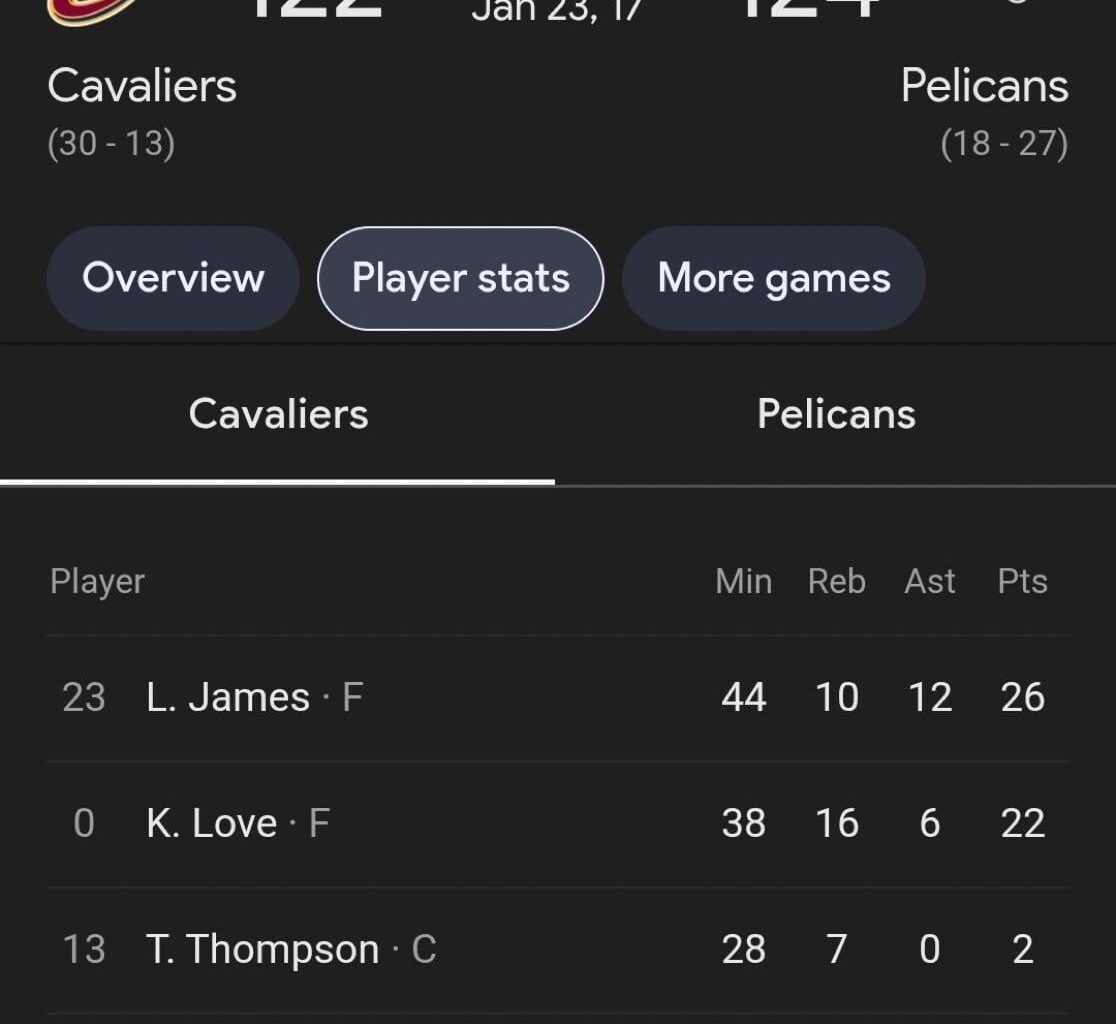Open the More games section
The image size is (1116, 1024).
point(773,278)
